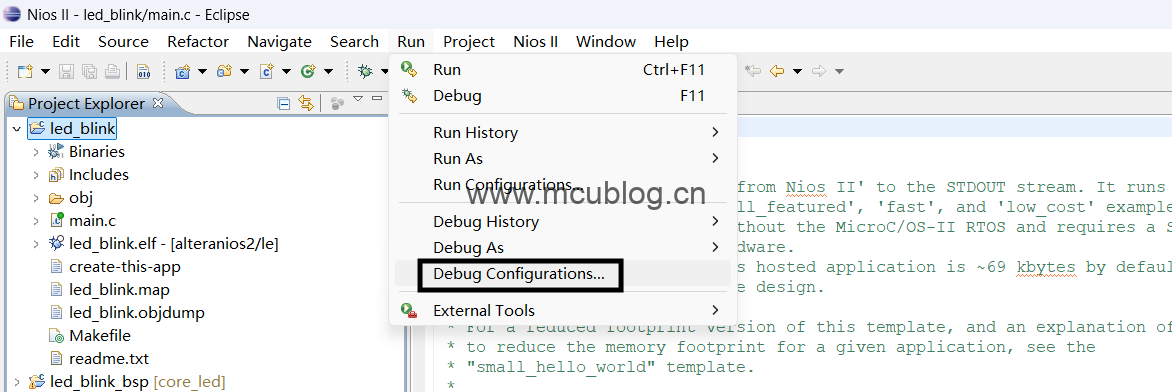Viewport: 1172px width, 392px height.
Task: Toggle Link with Editor in Project Explorer
Action: coord(305,103)
